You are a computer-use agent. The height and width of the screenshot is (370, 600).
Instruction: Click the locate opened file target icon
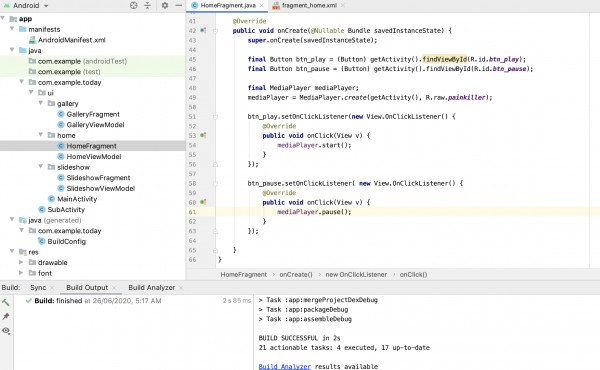pyautogui.click(x=134, y=5)
